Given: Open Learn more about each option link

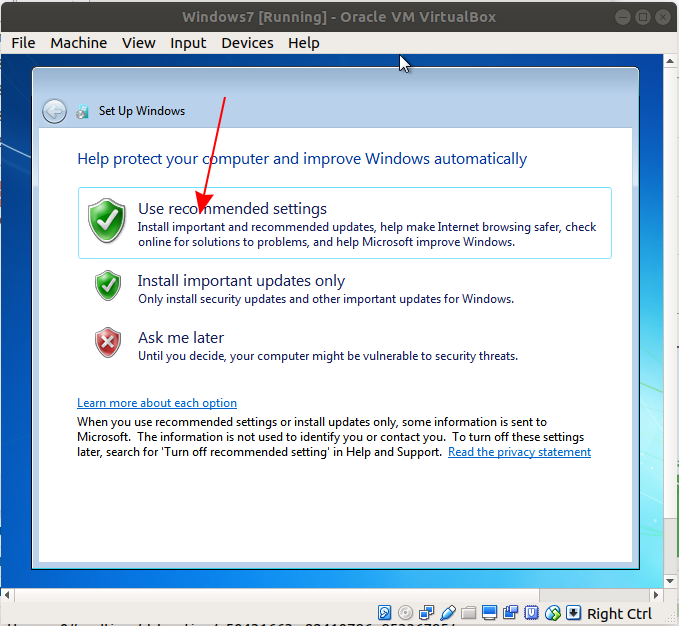Looking at the screenshot, I should point(157,403).
